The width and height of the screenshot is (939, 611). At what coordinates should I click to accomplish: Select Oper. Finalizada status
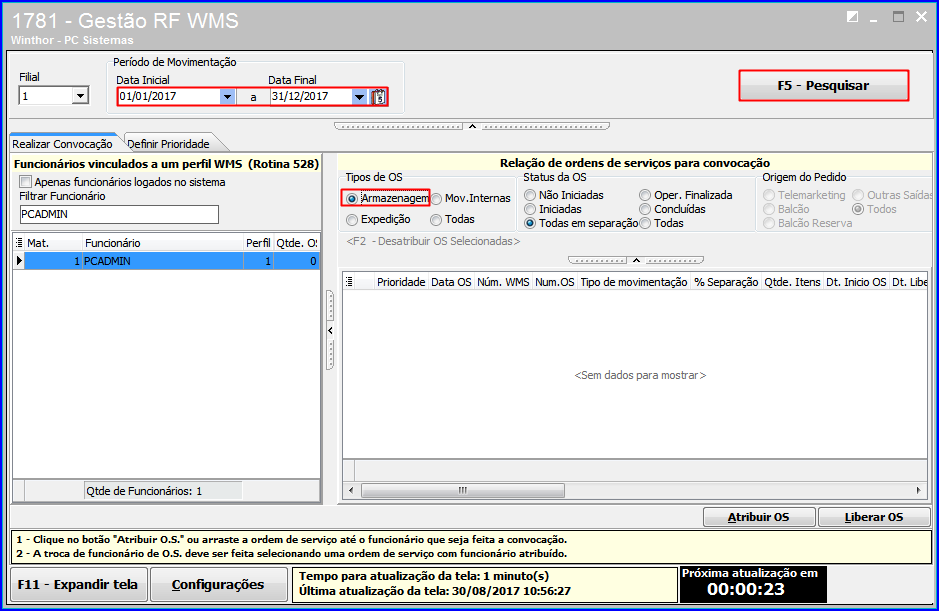[644, 195]
